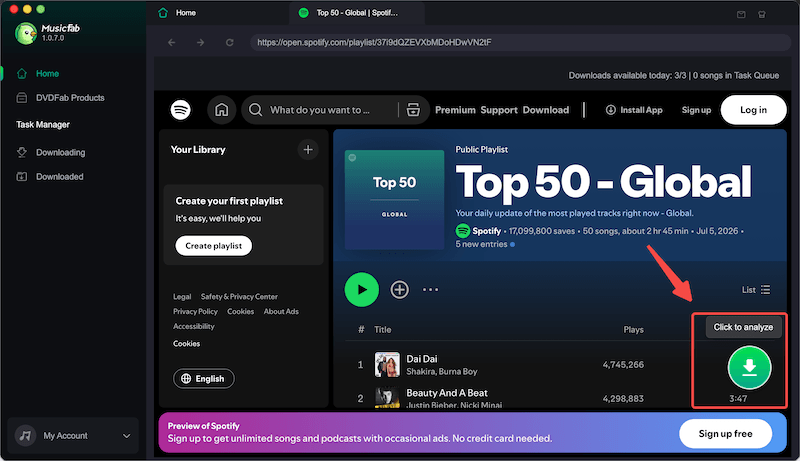The image size is (800, 461).
Task: Open the three-dots more options menu
Action: (x=430, y=290)
